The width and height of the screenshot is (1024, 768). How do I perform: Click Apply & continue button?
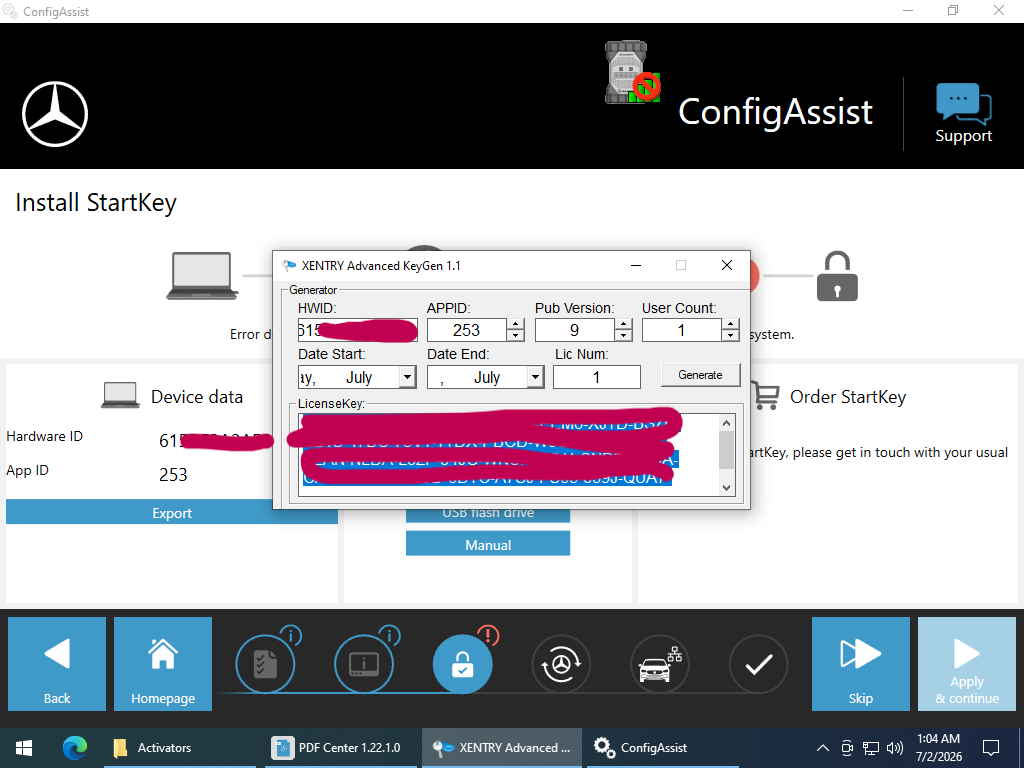pyautogui.click(x=967, y=664)
